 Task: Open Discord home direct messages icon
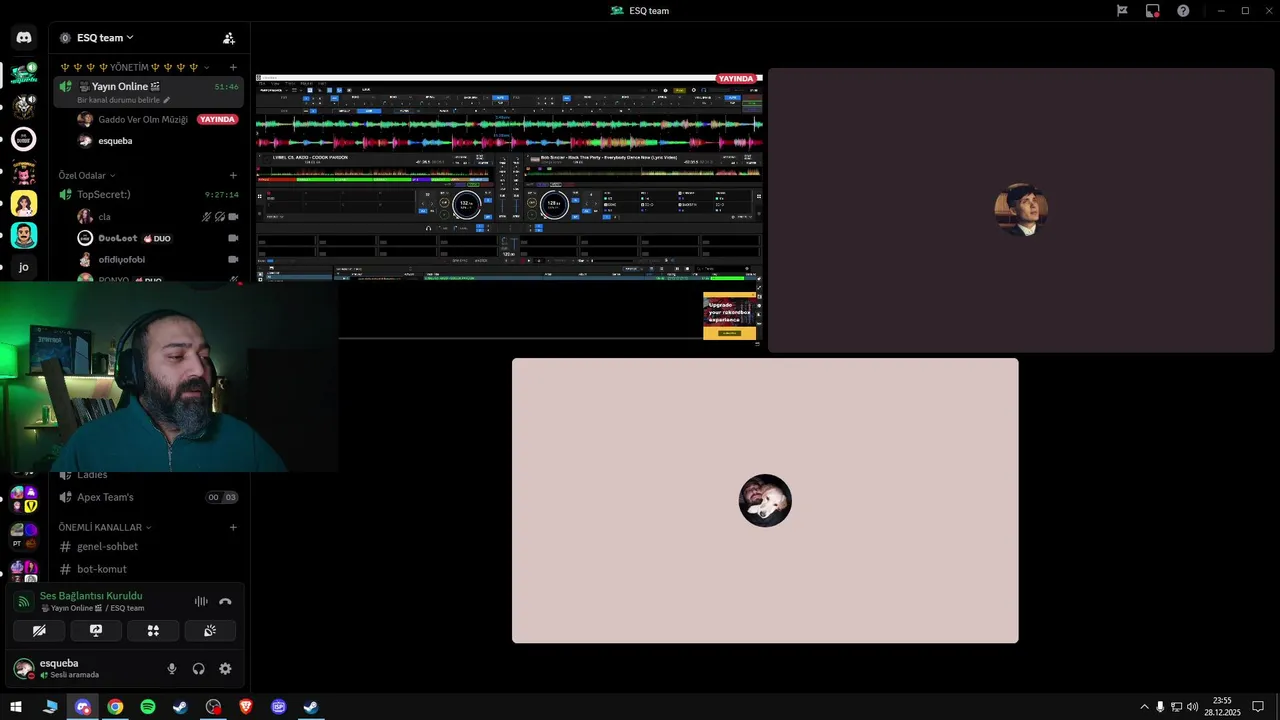pos(24,38)
